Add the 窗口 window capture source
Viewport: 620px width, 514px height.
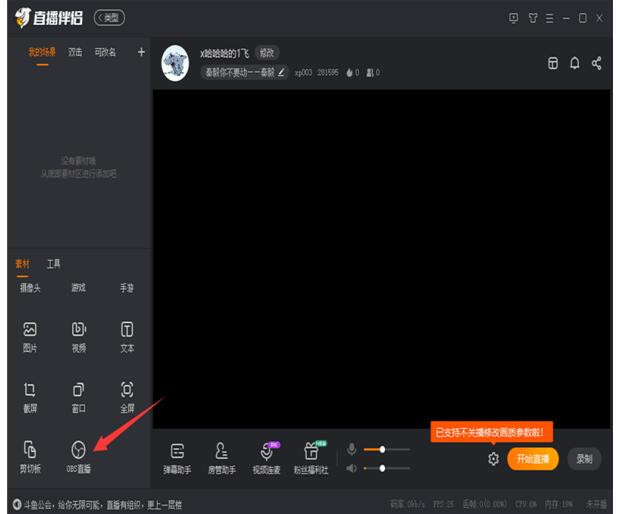[79, 397]
